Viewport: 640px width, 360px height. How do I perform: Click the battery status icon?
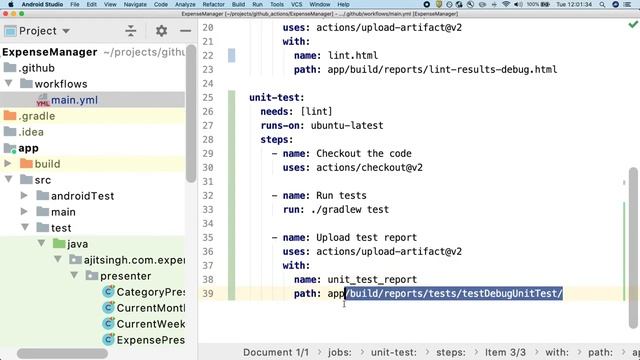(x=544, y=4)
